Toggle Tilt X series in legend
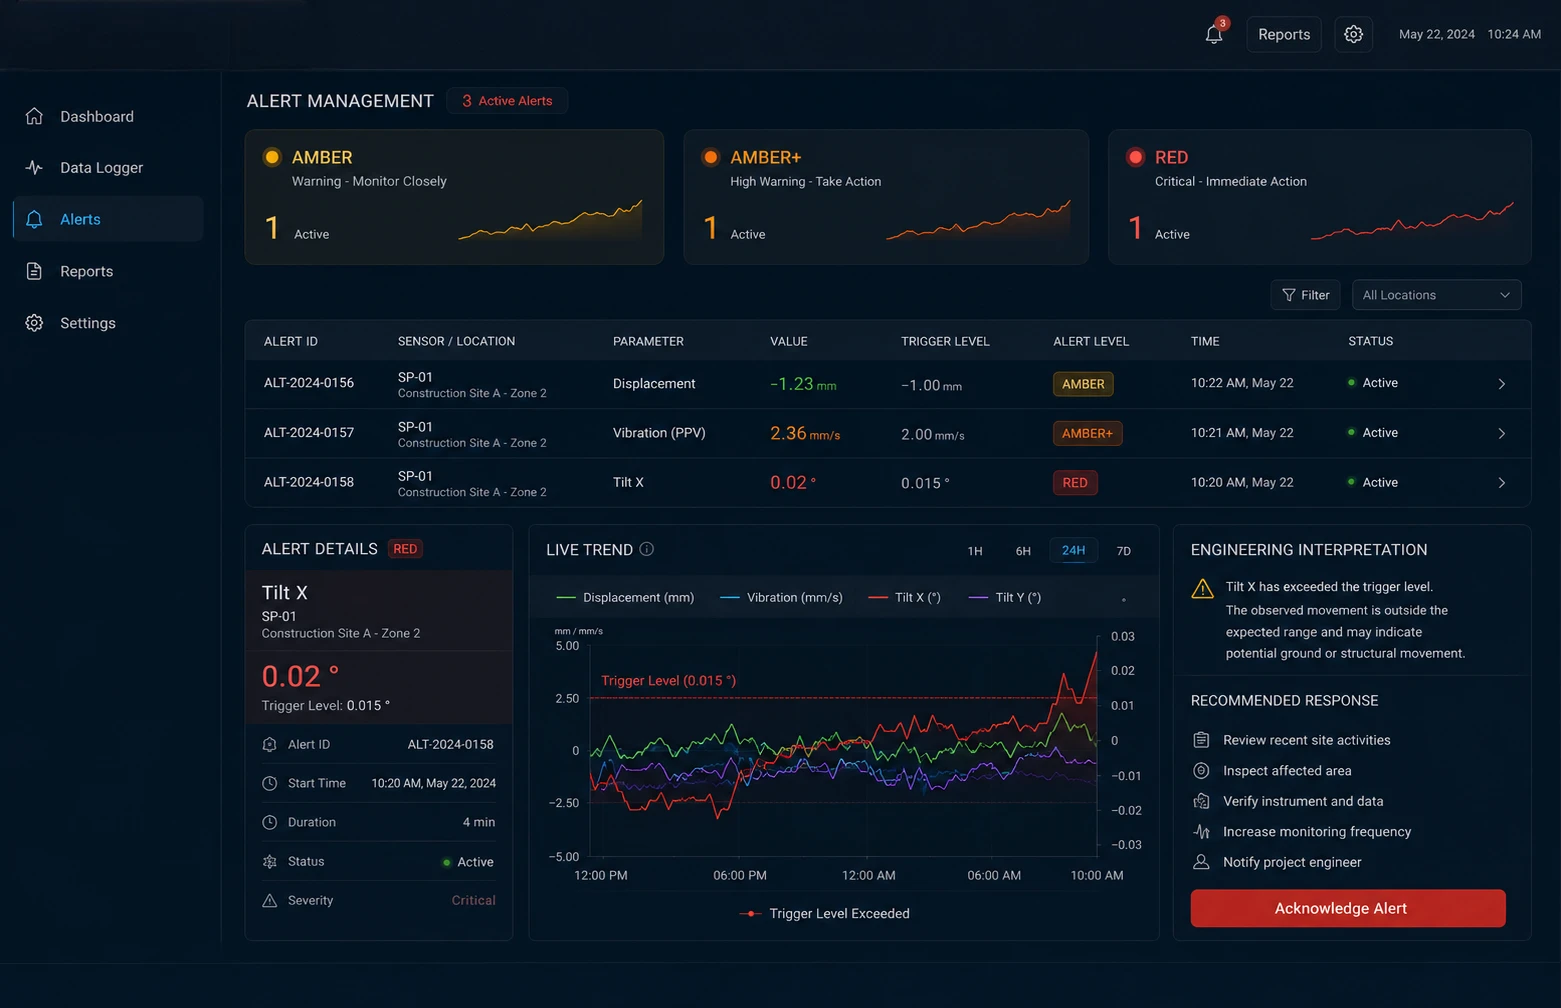 click(905, 597)
